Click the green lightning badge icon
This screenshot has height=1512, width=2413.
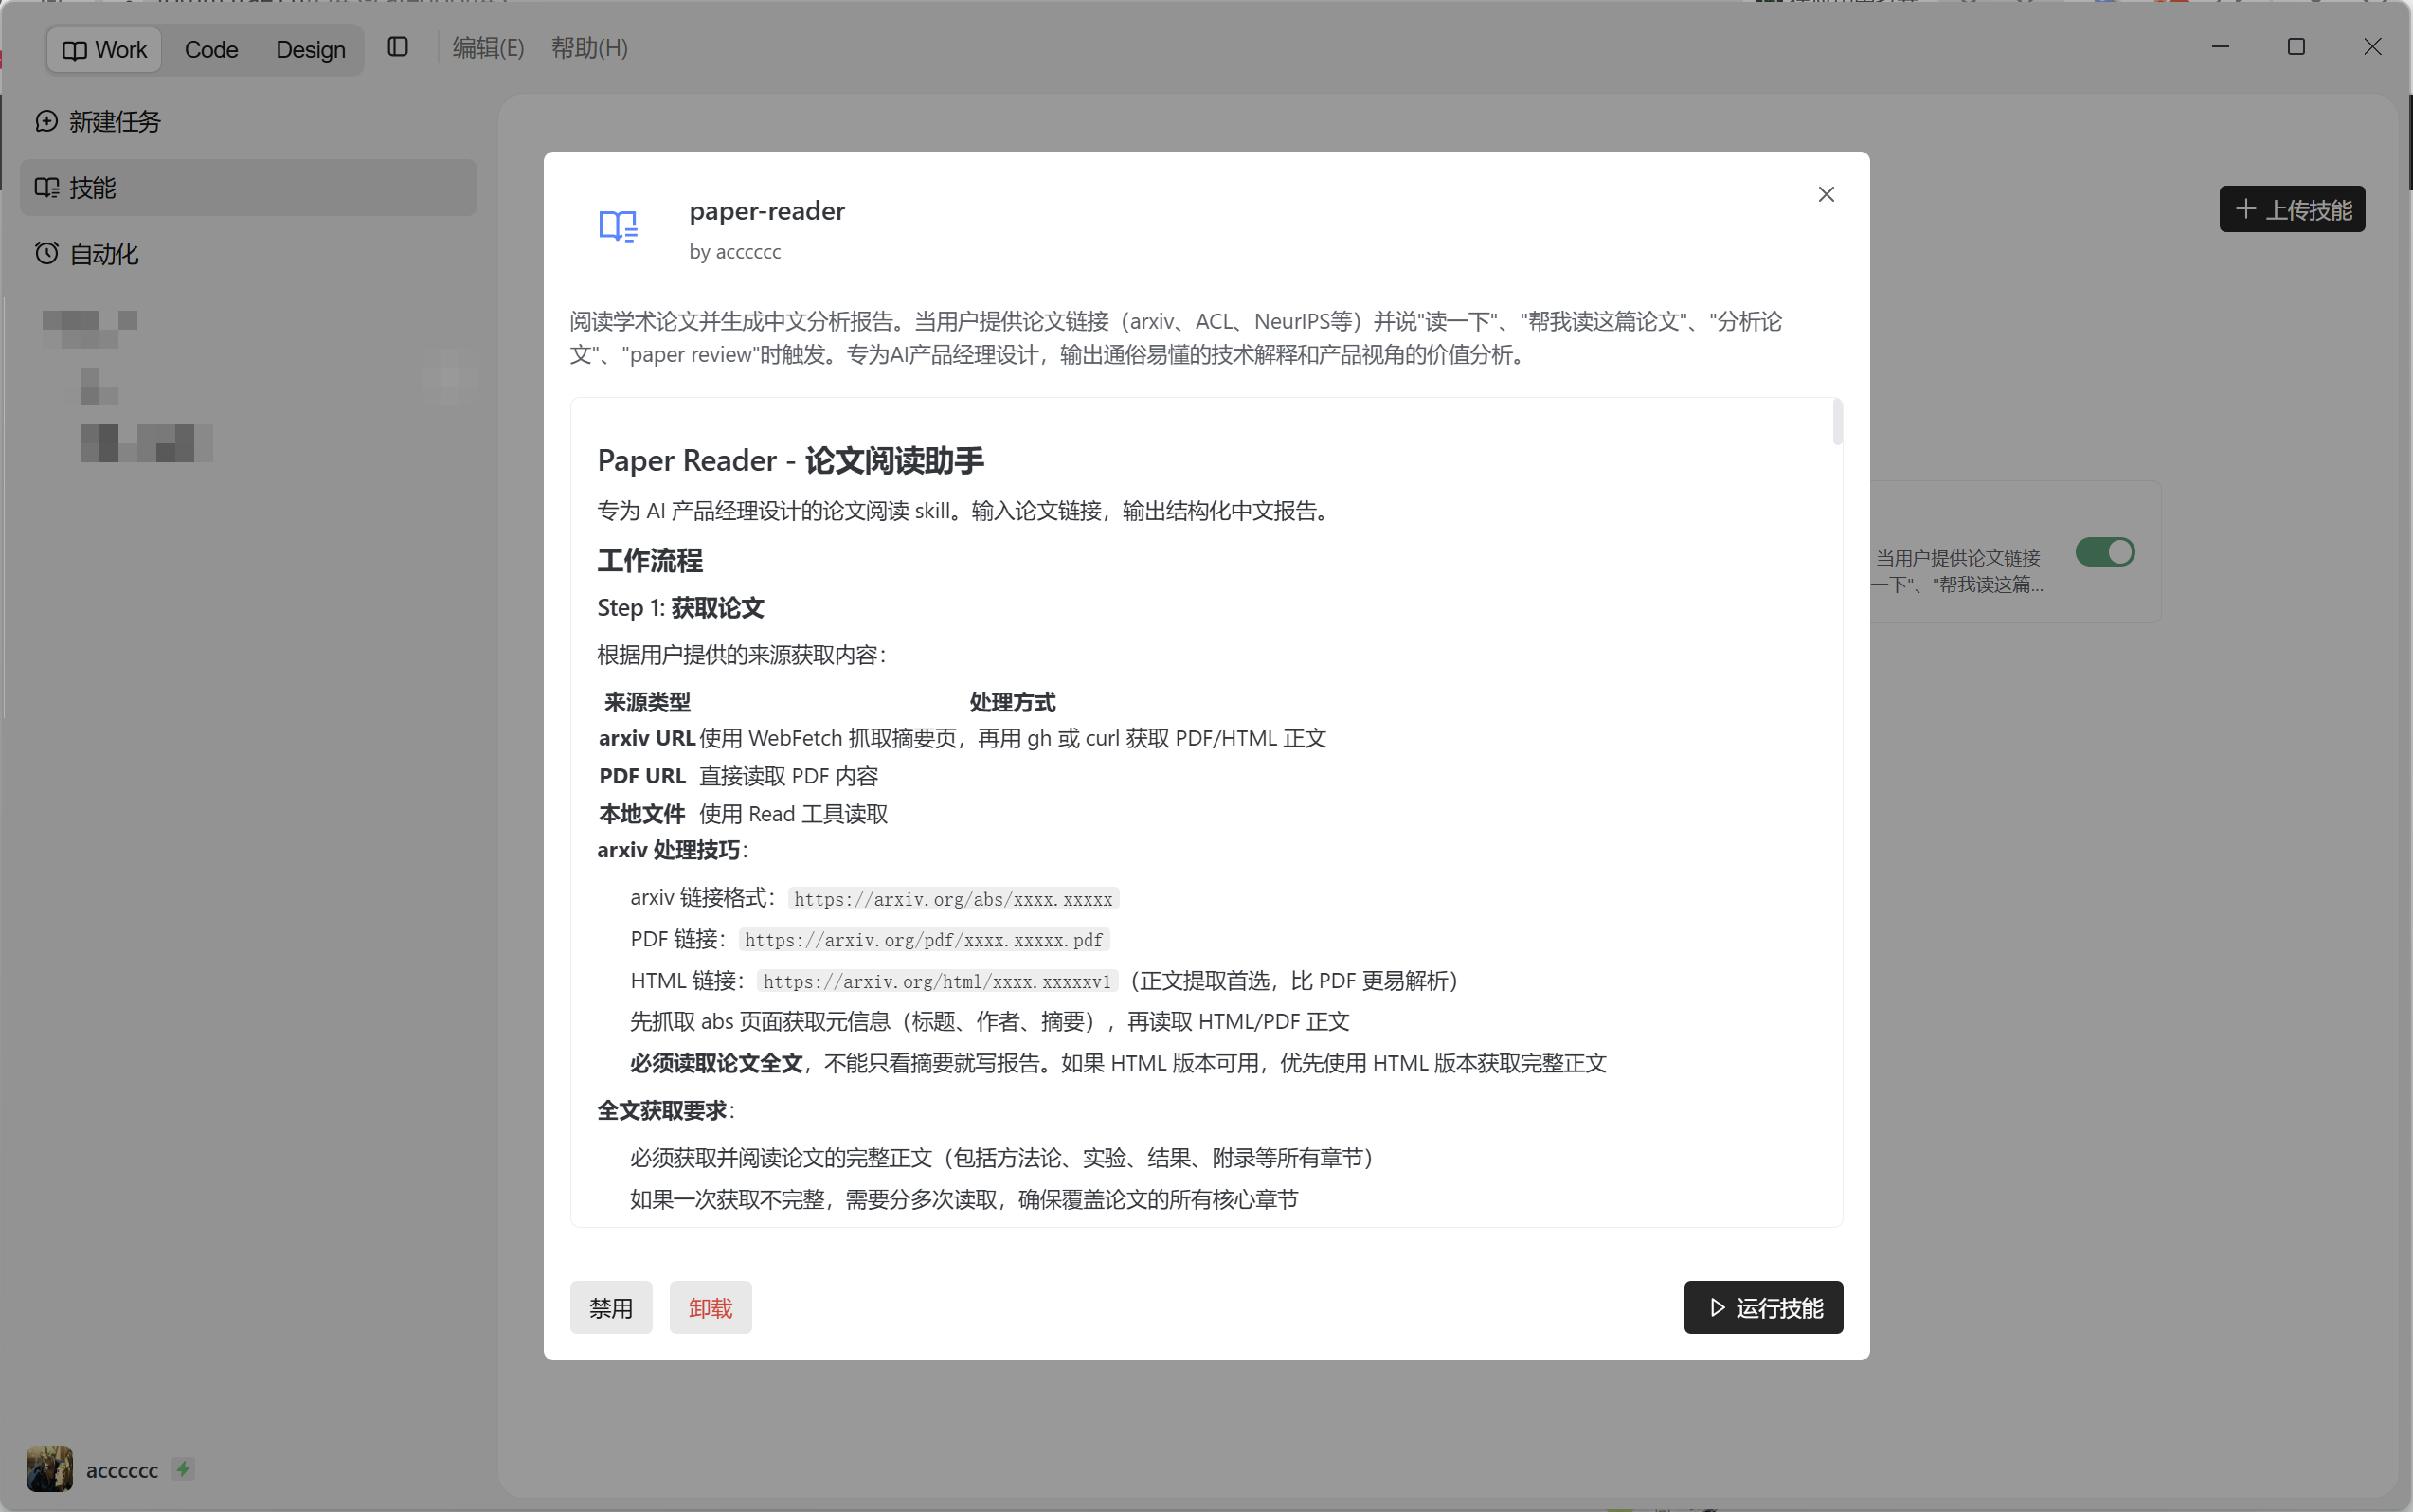coord(183,1469)
